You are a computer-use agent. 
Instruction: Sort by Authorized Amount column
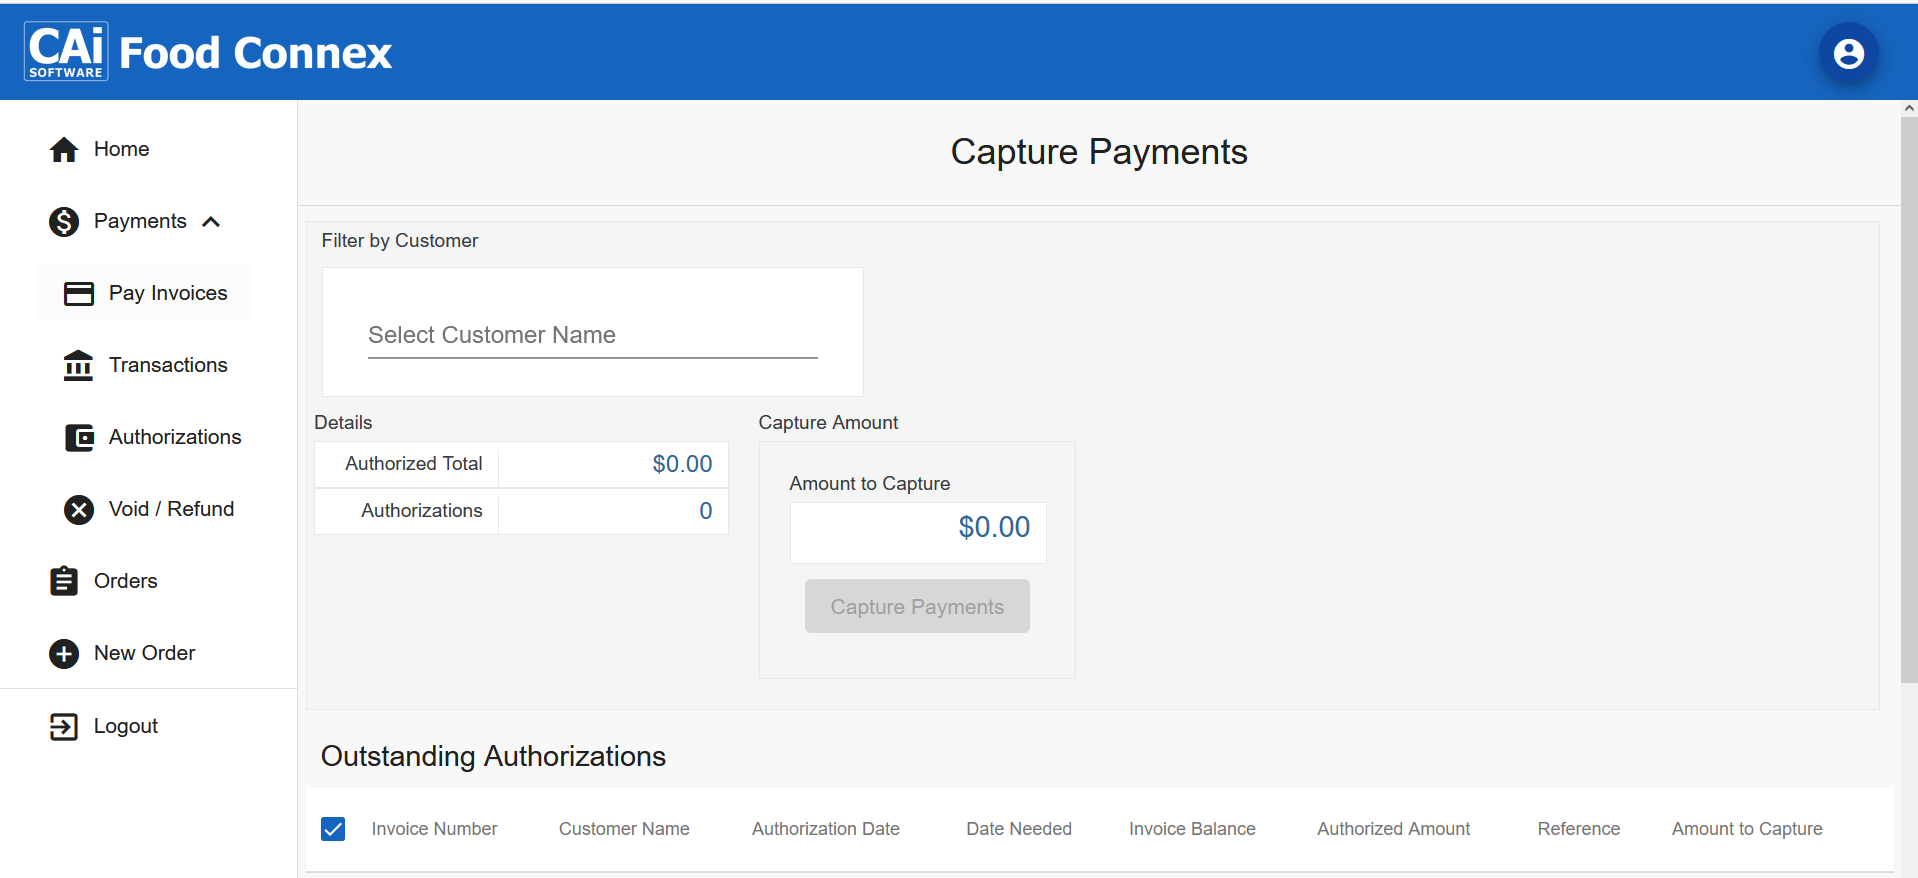[1393, 829]
